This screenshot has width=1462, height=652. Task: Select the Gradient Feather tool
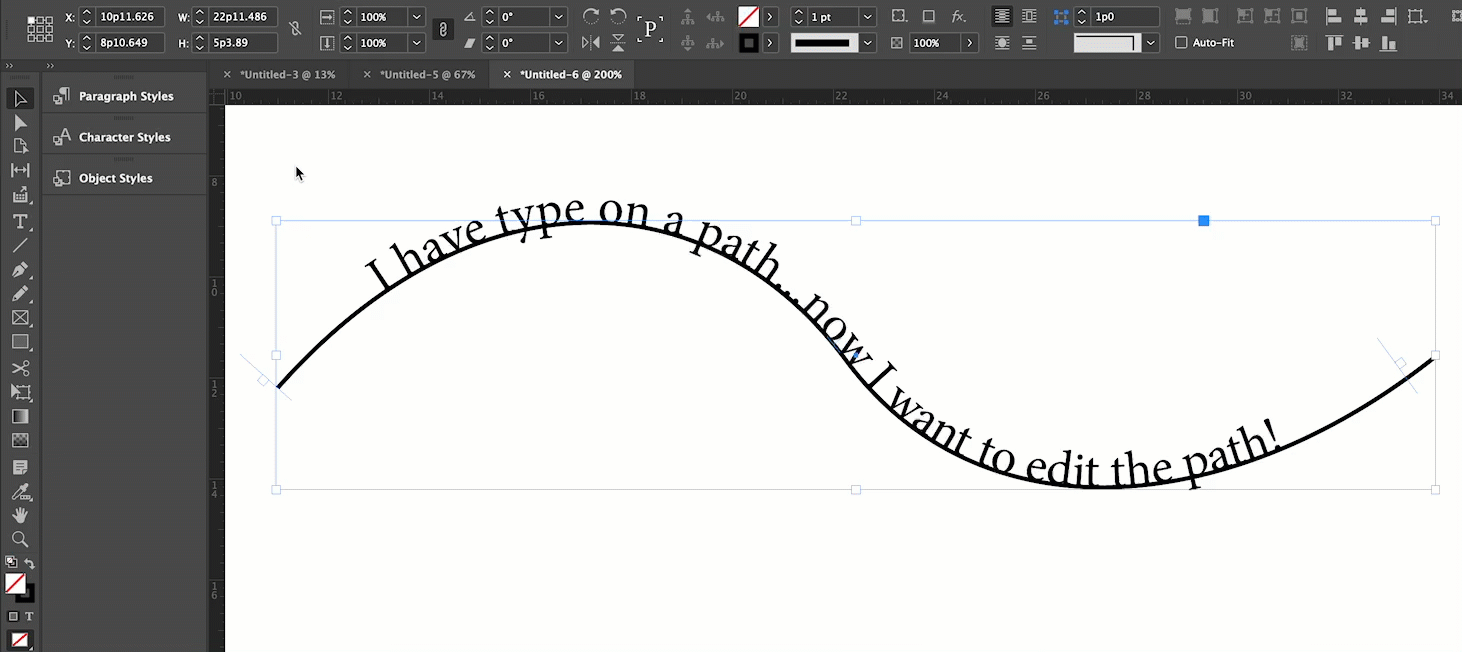tap(20, 440)
